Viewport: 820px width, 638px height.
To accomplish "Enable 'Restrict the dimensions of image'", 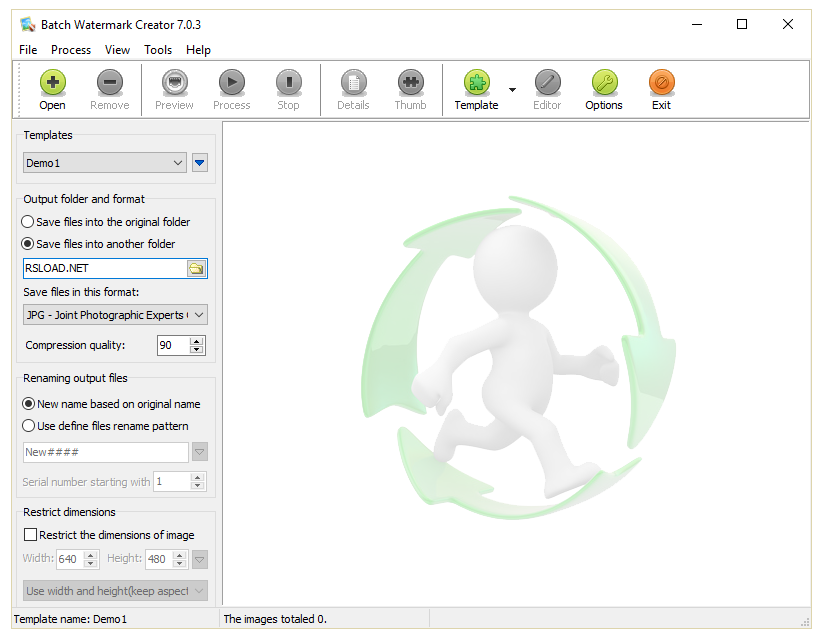I will [30, 533].
